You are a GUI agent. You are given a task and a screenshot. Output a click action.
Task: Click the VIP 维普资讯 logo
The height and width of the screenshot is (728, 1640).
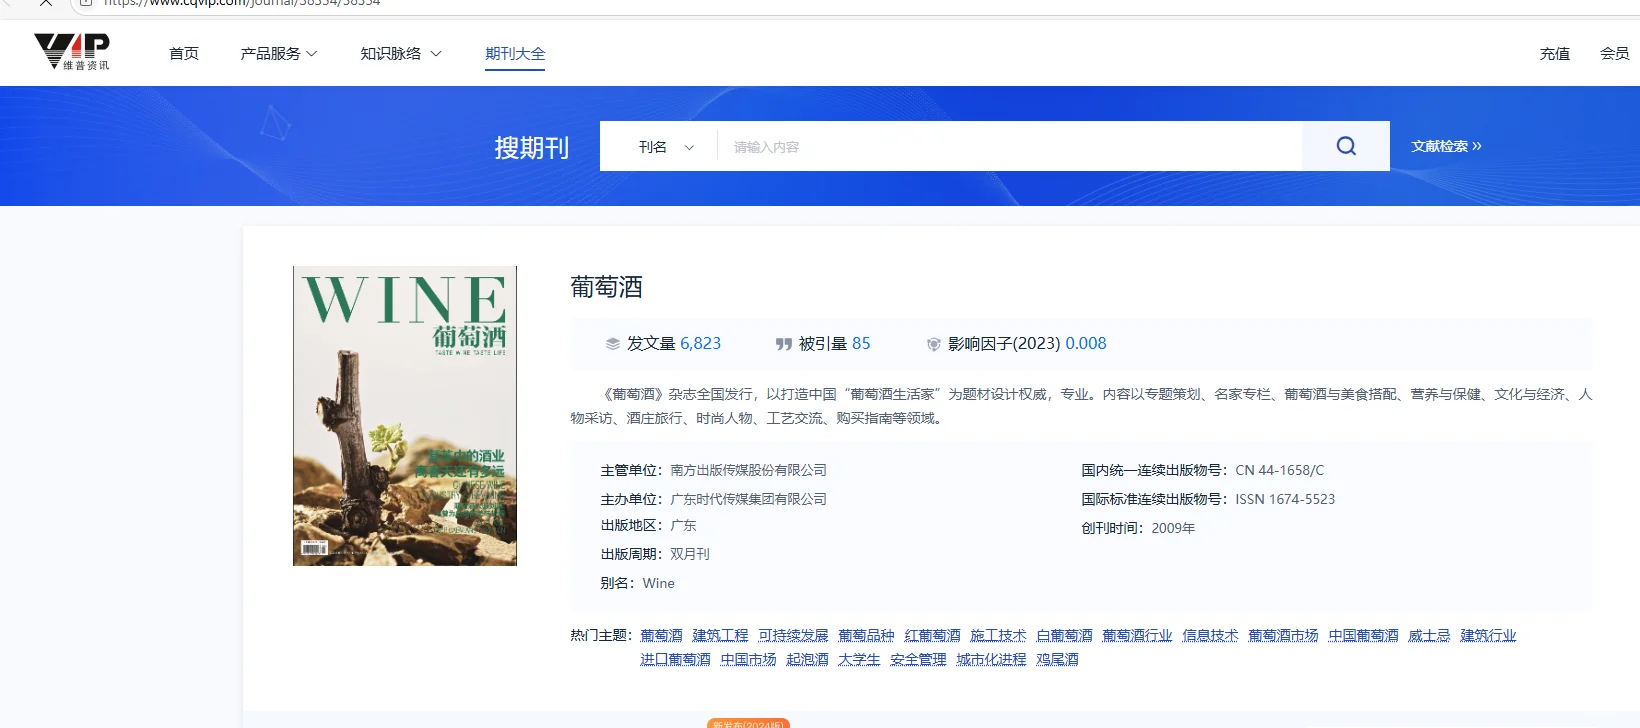[x=72, y=52]
